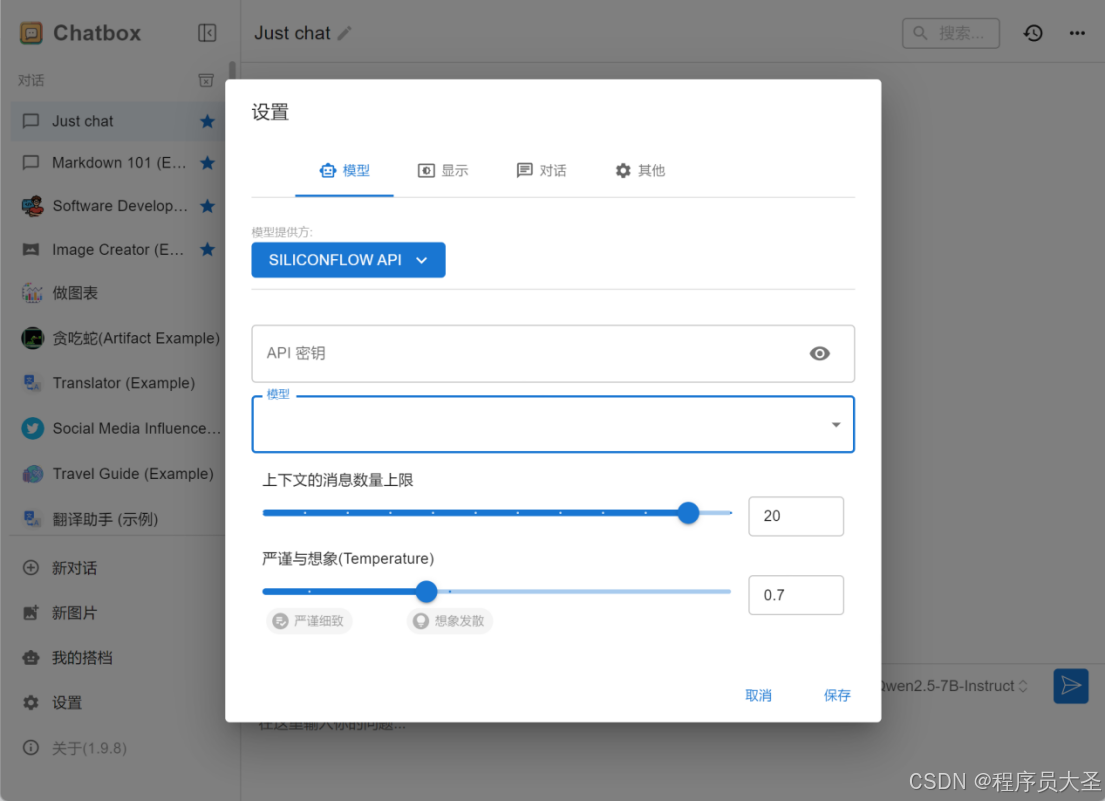The image size is (1106, 802).
Task: Toggle API key visibility eye icon
Action: [820, 353]
